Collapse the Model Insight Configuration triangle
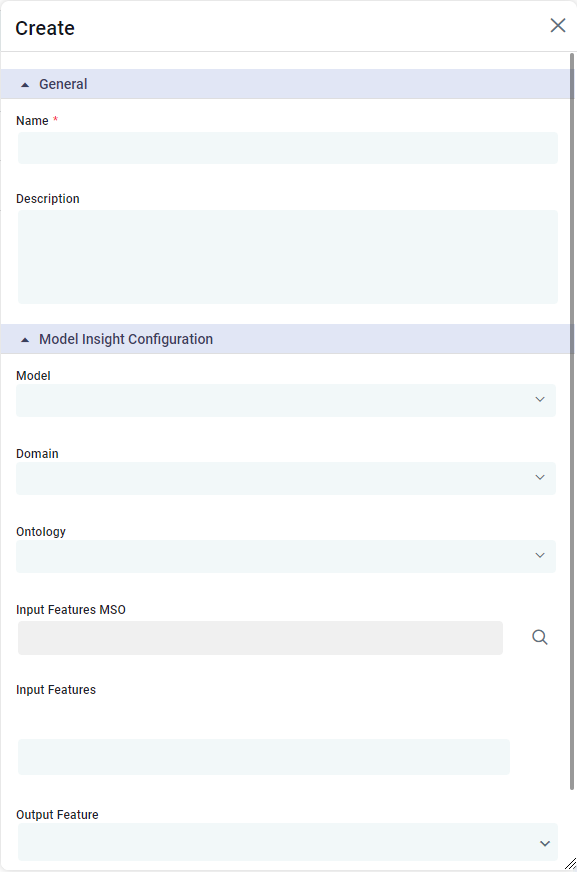The width and height of the screenshot is (577, 872). click(25, 340)
